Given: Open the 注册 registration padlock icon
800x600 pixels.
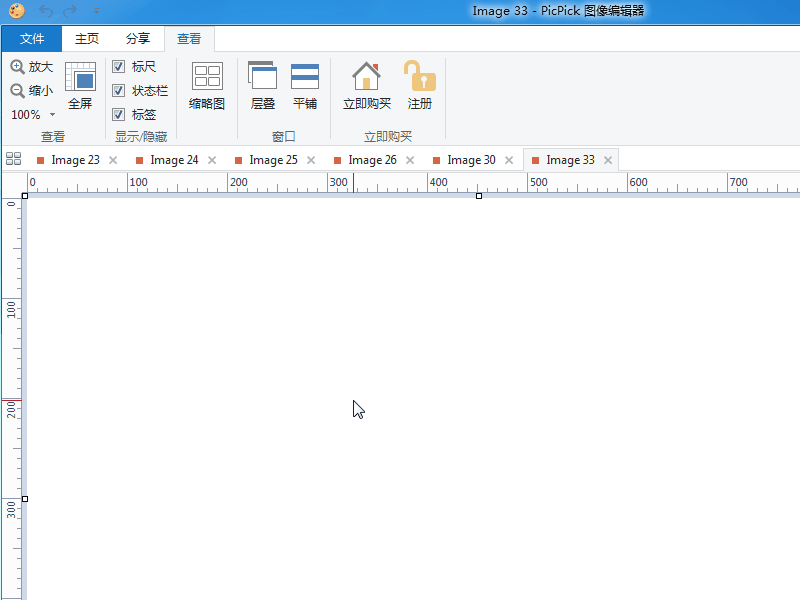Looking at the screenshot, I should click(x=420, y=76).
